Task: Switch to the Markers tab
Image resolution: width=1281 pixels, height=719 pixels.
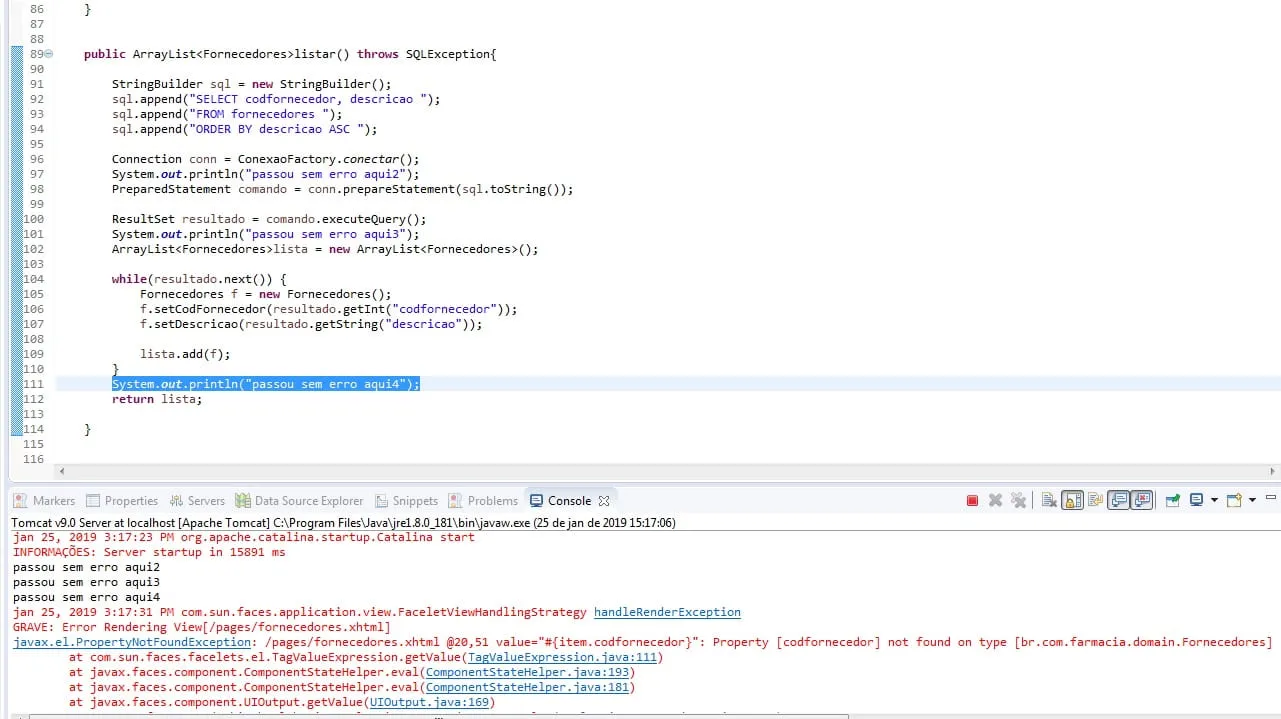Action: tap(44, 501)
